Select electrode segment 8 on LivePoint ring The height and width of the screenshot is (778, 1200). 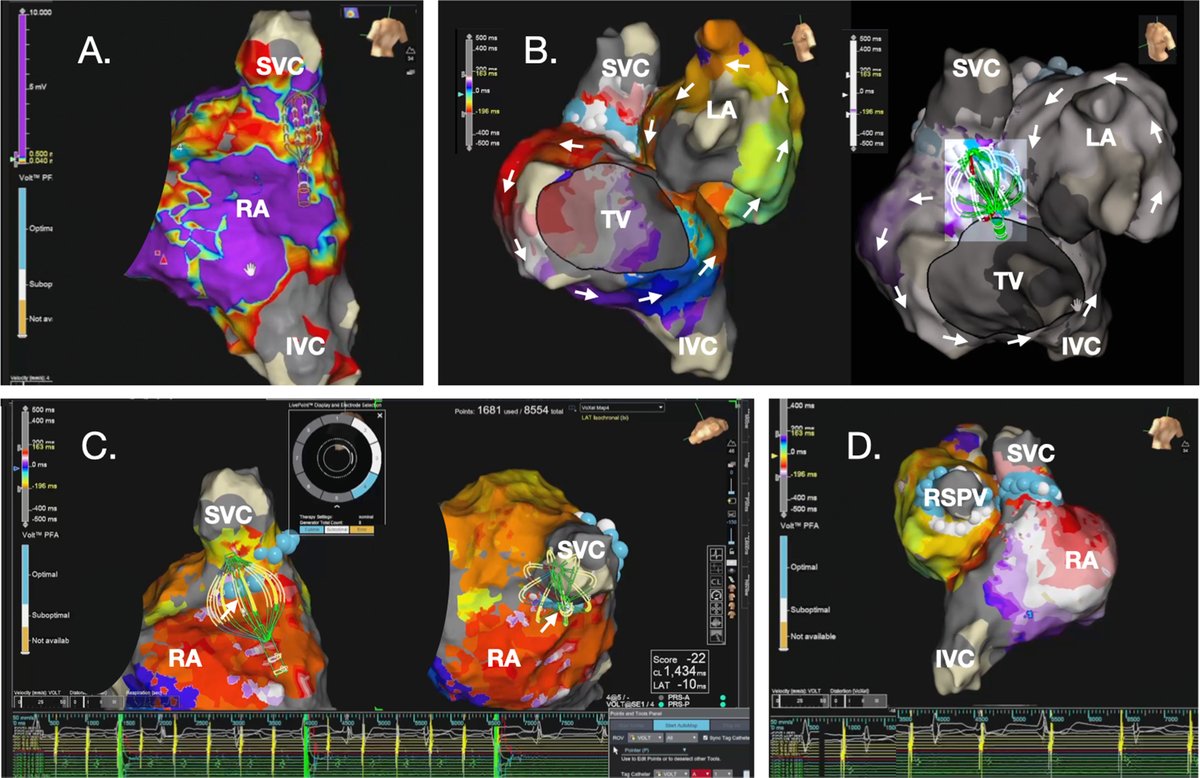coord(309,430)
